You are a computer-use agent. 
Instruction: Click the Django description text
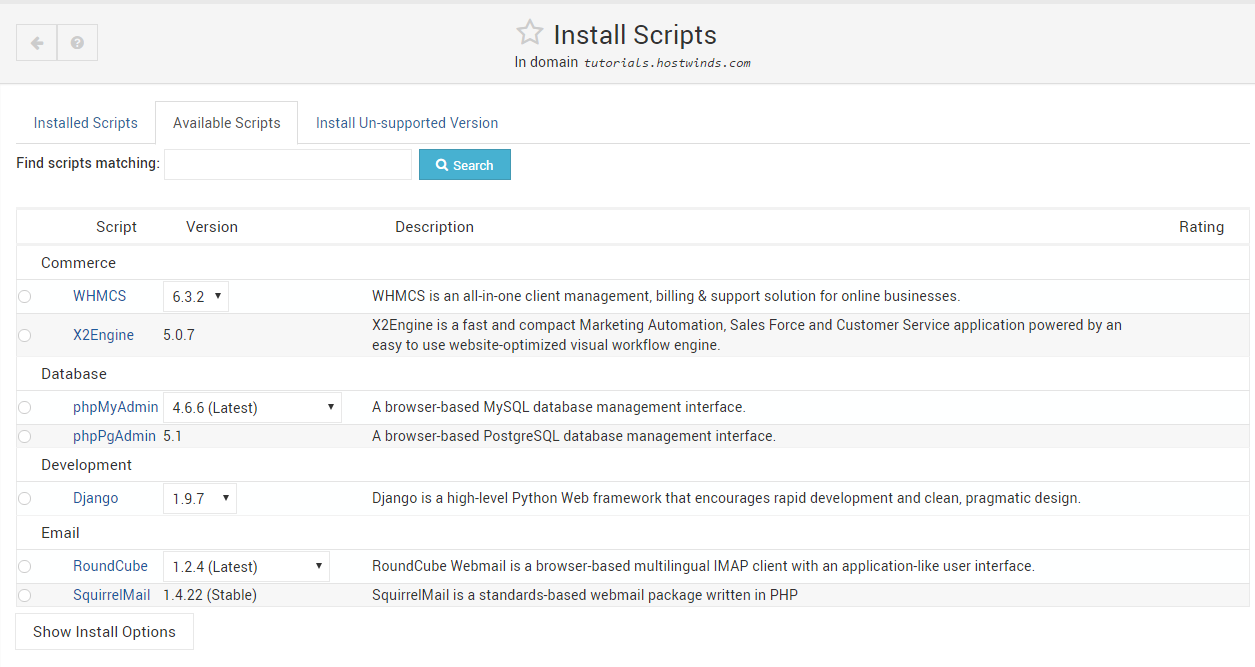click(726, 498)
